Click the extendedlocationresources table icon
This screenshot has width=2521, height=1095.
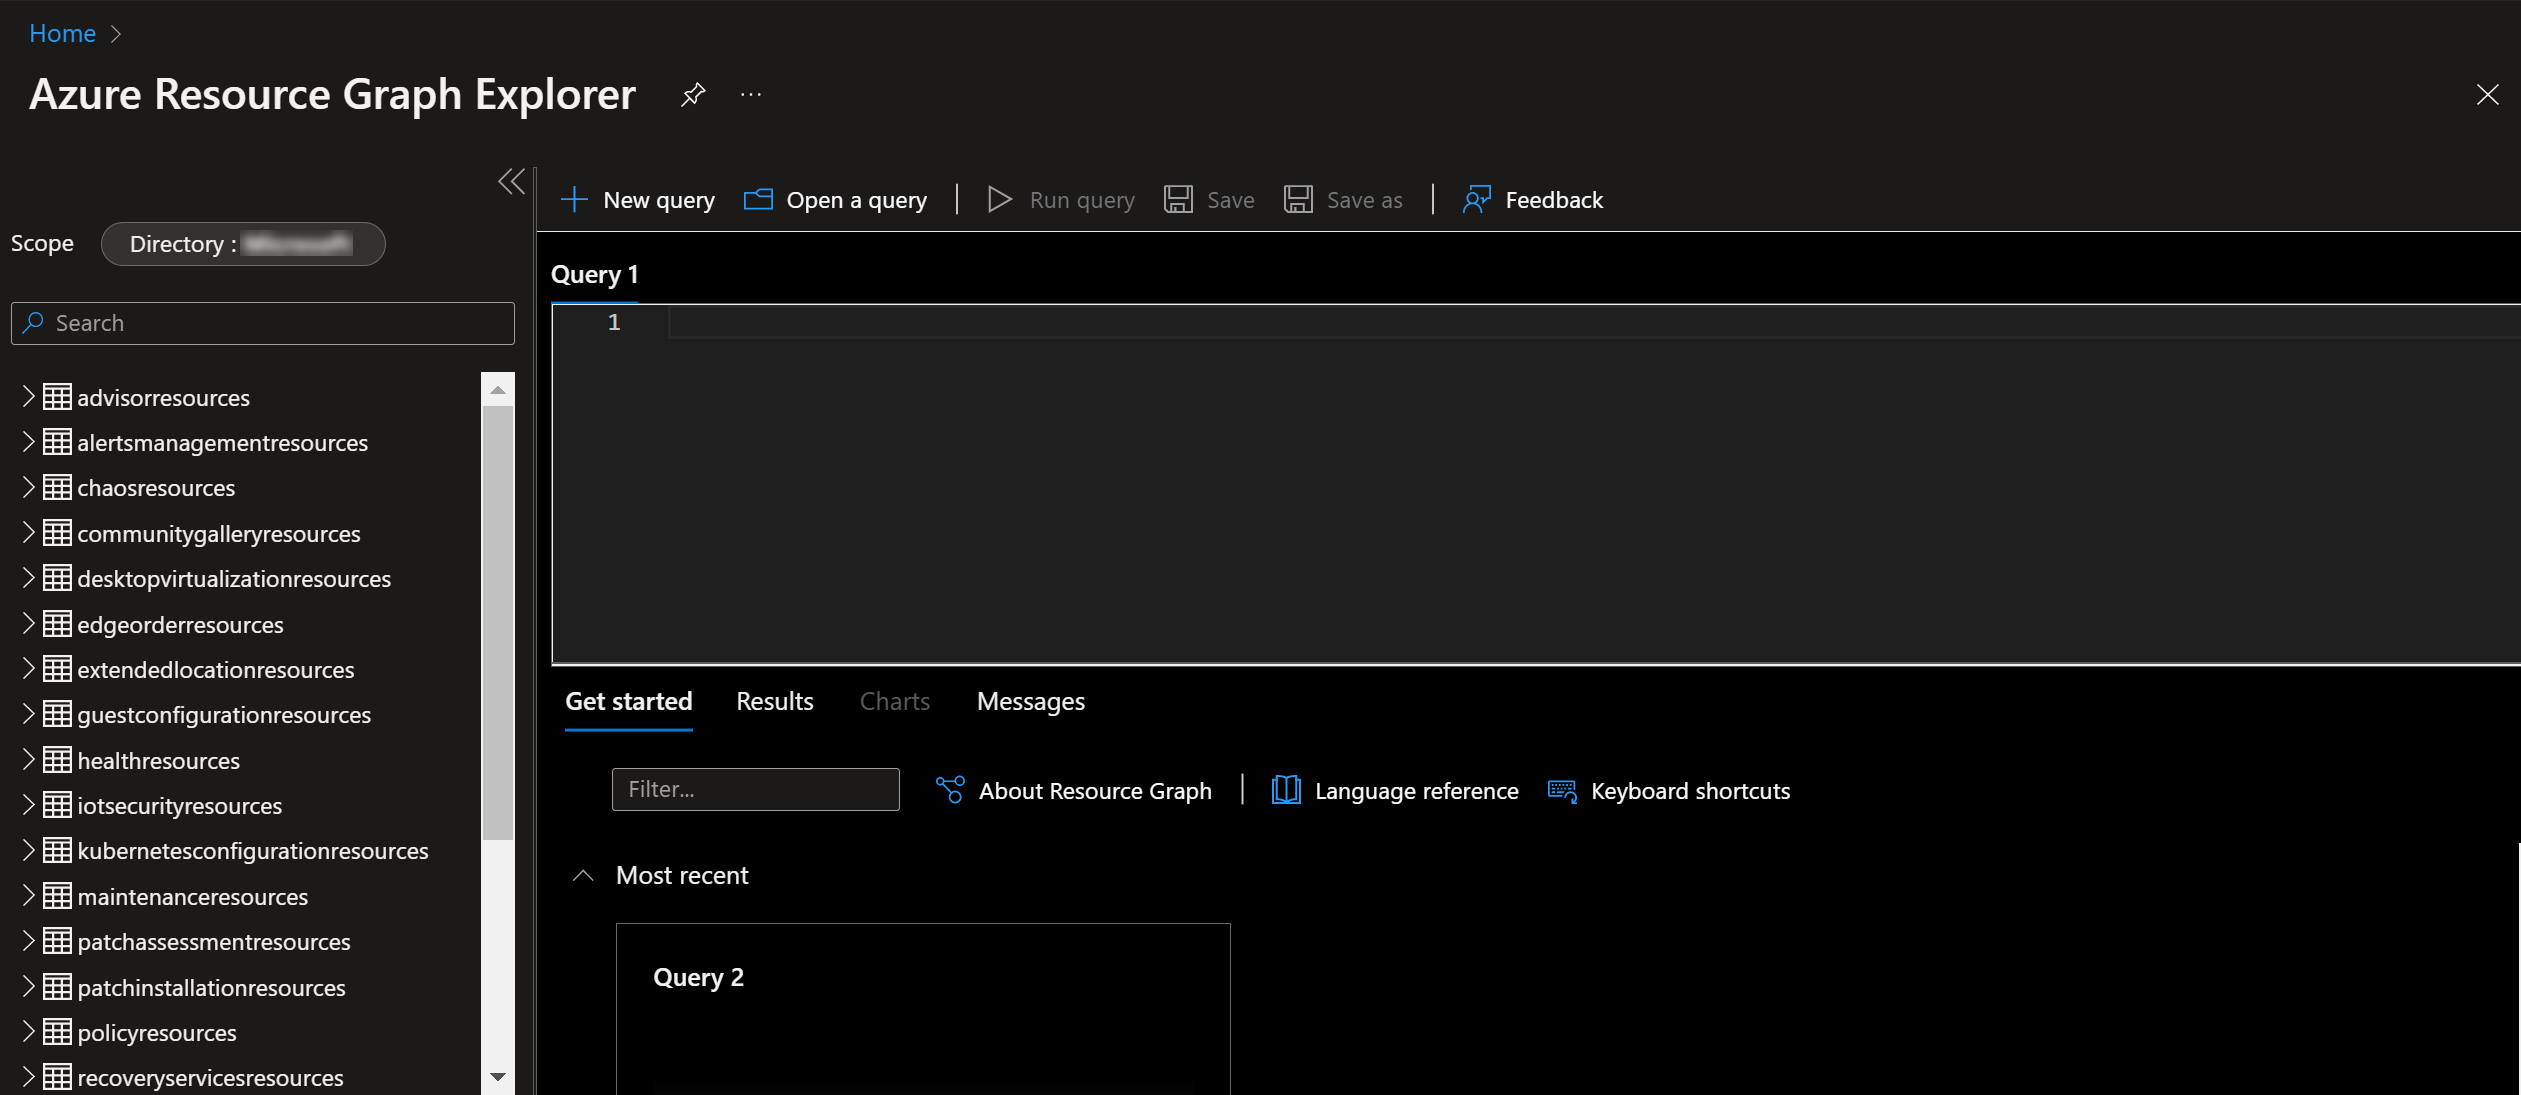[57, 669]
